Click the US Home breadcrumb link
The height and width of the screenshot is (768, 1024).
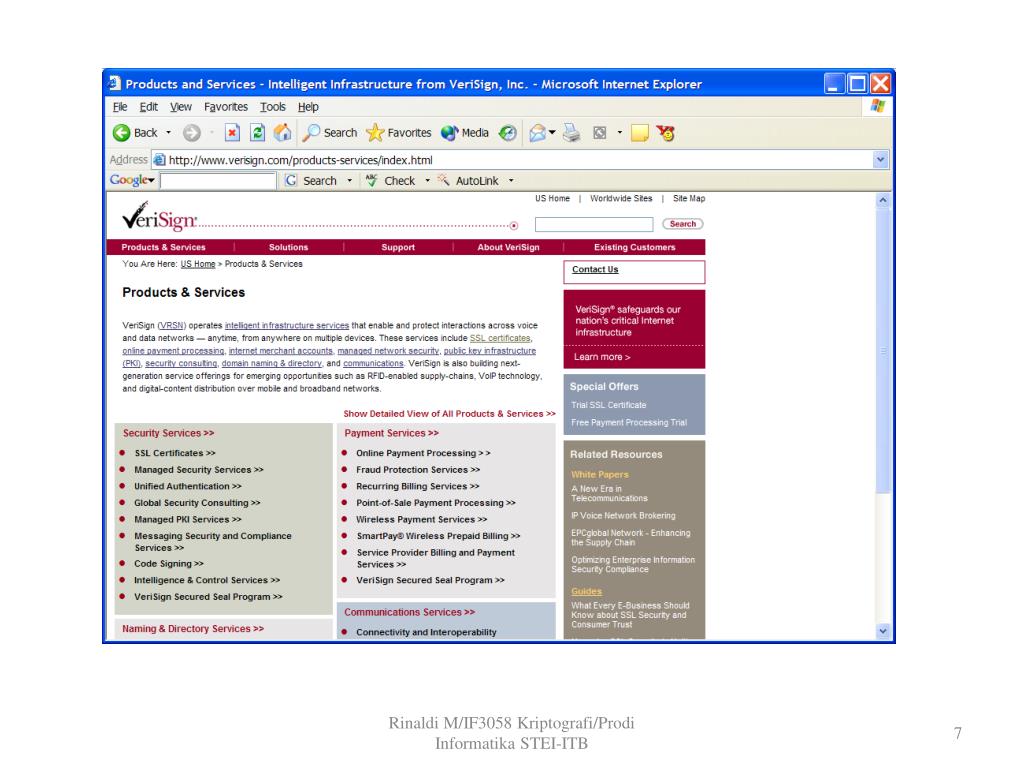pos(198,264)
